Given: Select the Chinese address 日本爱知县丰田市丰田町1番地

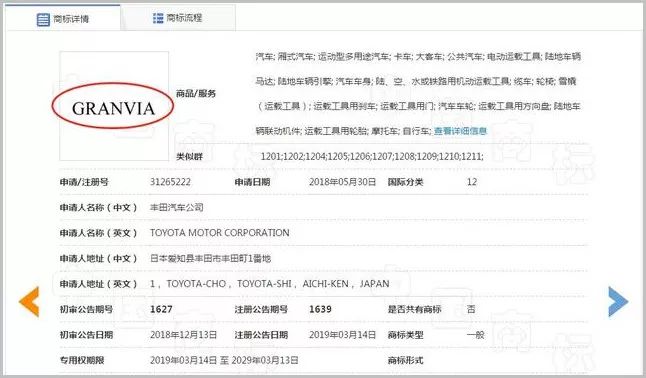Looking at the screenshot, I should (211, 258).
